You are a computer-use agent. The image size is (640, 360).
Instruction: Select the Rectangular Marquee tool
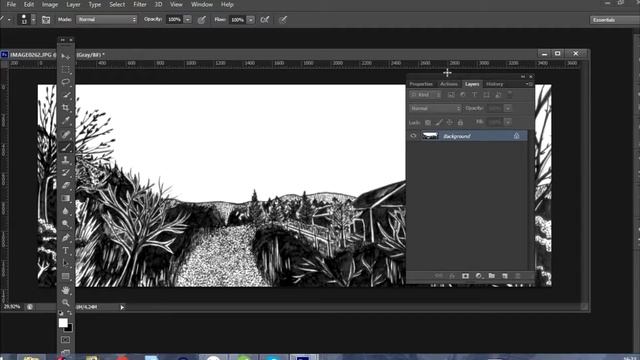[65, 69]
